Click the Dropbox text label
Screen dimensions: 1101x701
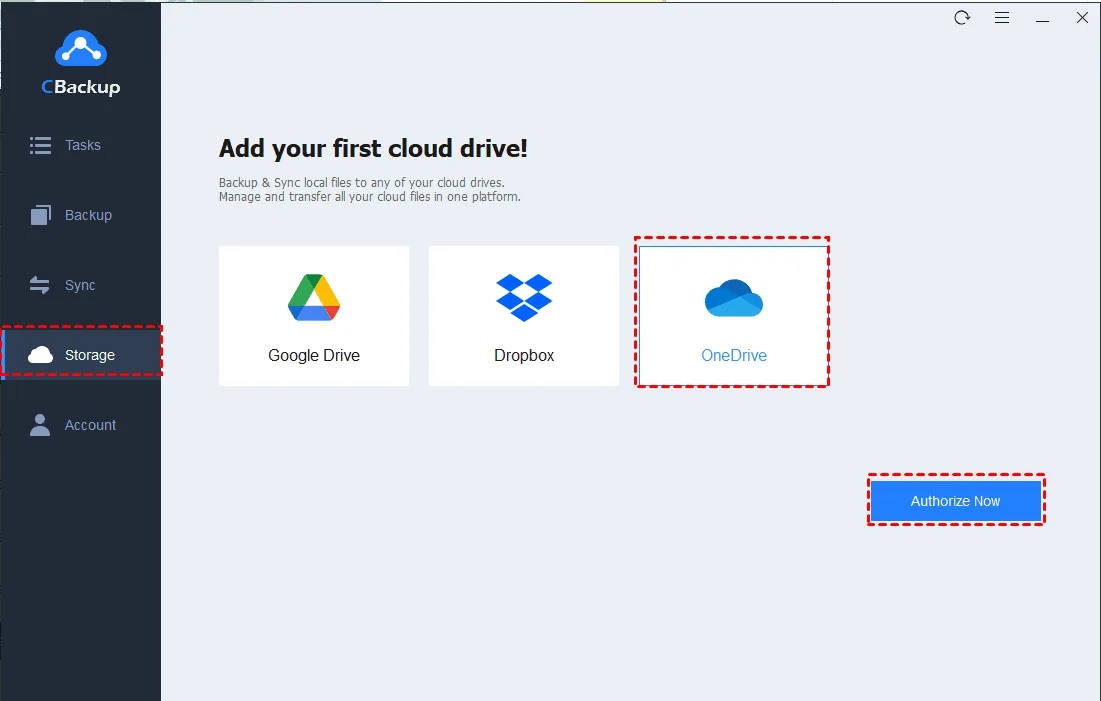tap(524, 355)
